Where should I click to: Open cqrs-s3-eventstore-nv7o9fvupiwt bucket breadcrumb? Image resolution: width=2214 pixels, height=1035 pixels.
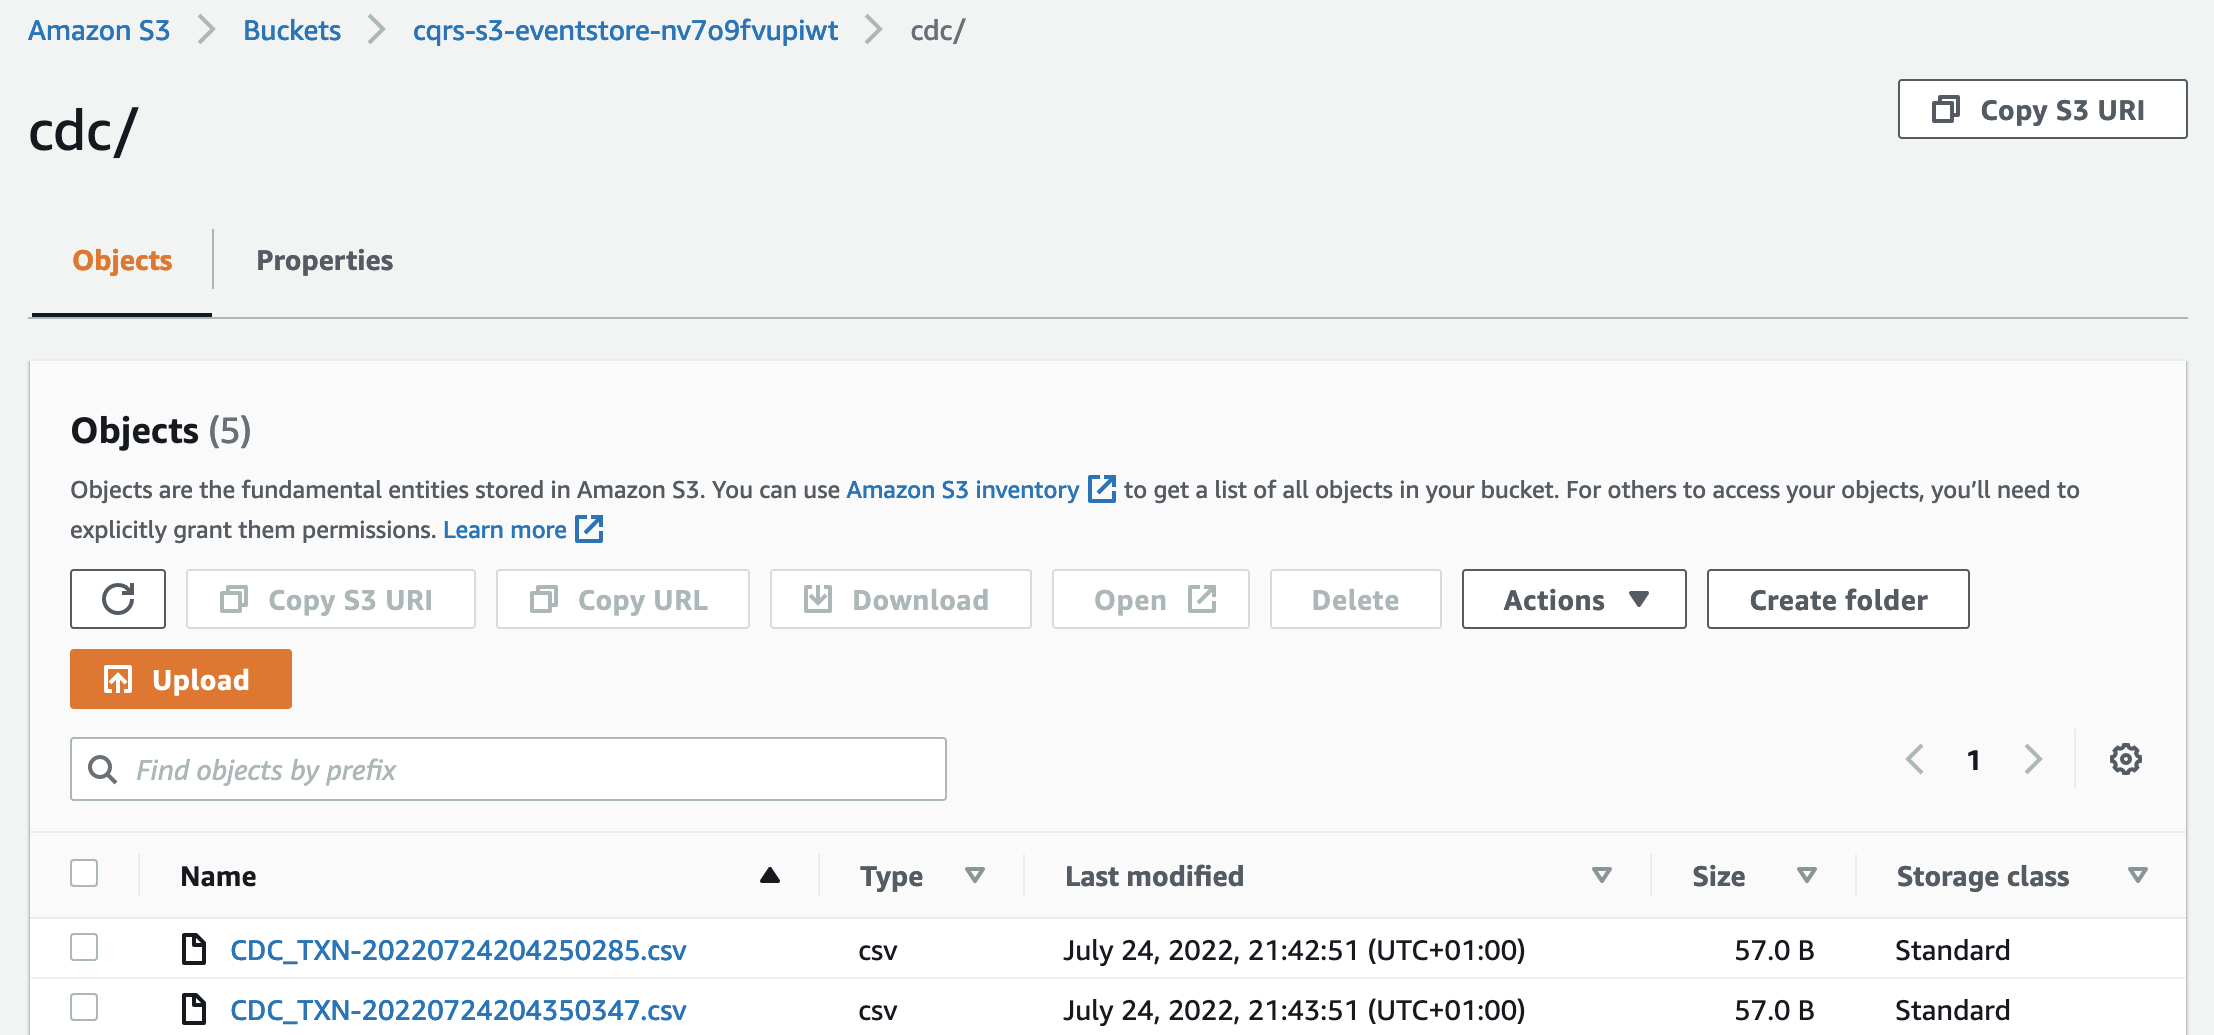[x=625, y=31]
